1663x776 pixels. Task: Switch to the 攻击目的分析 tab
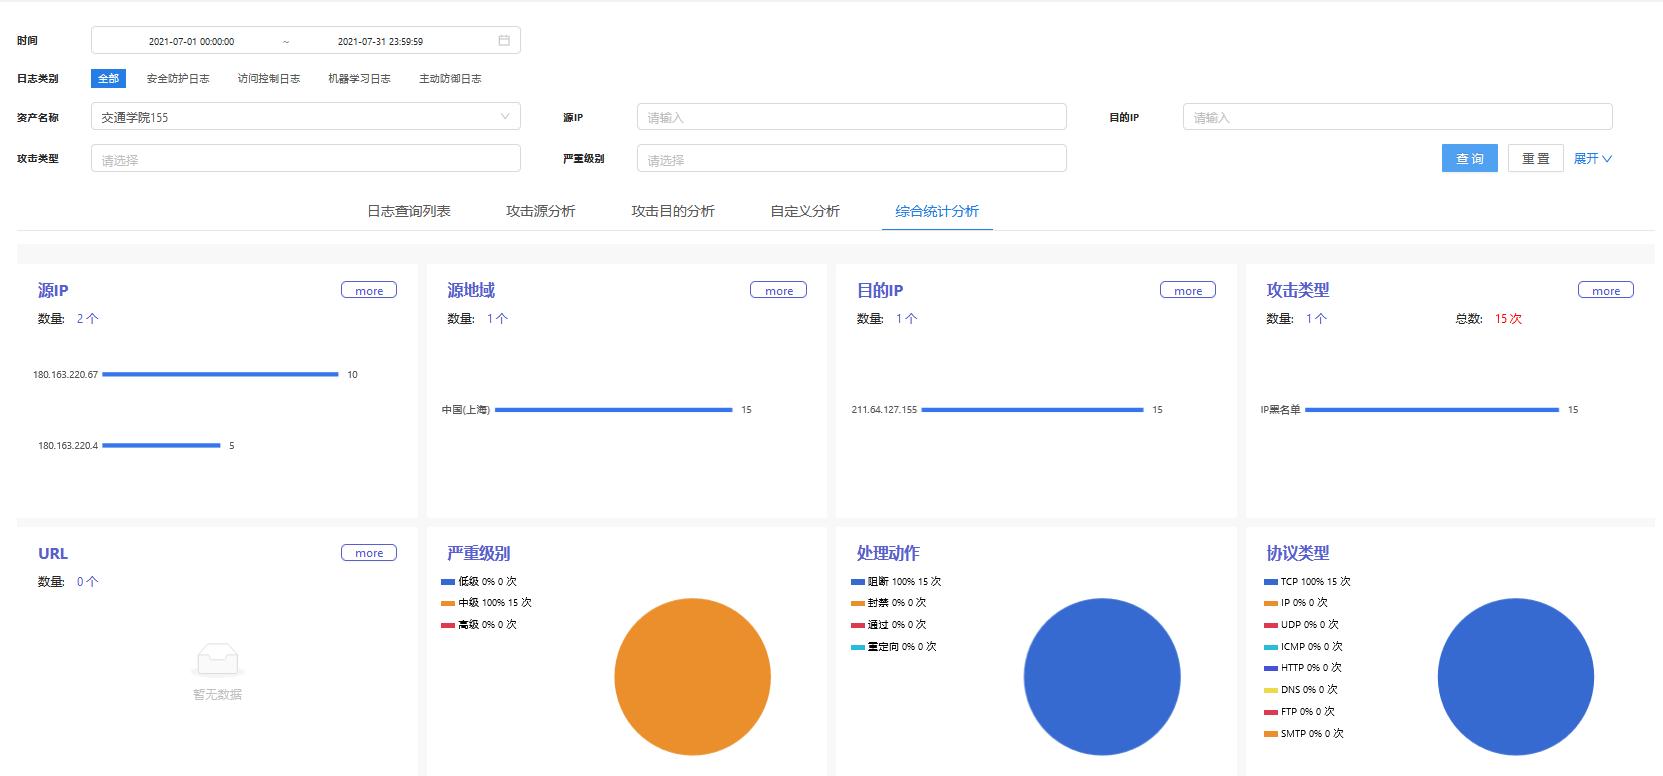(x=672, y=211)
